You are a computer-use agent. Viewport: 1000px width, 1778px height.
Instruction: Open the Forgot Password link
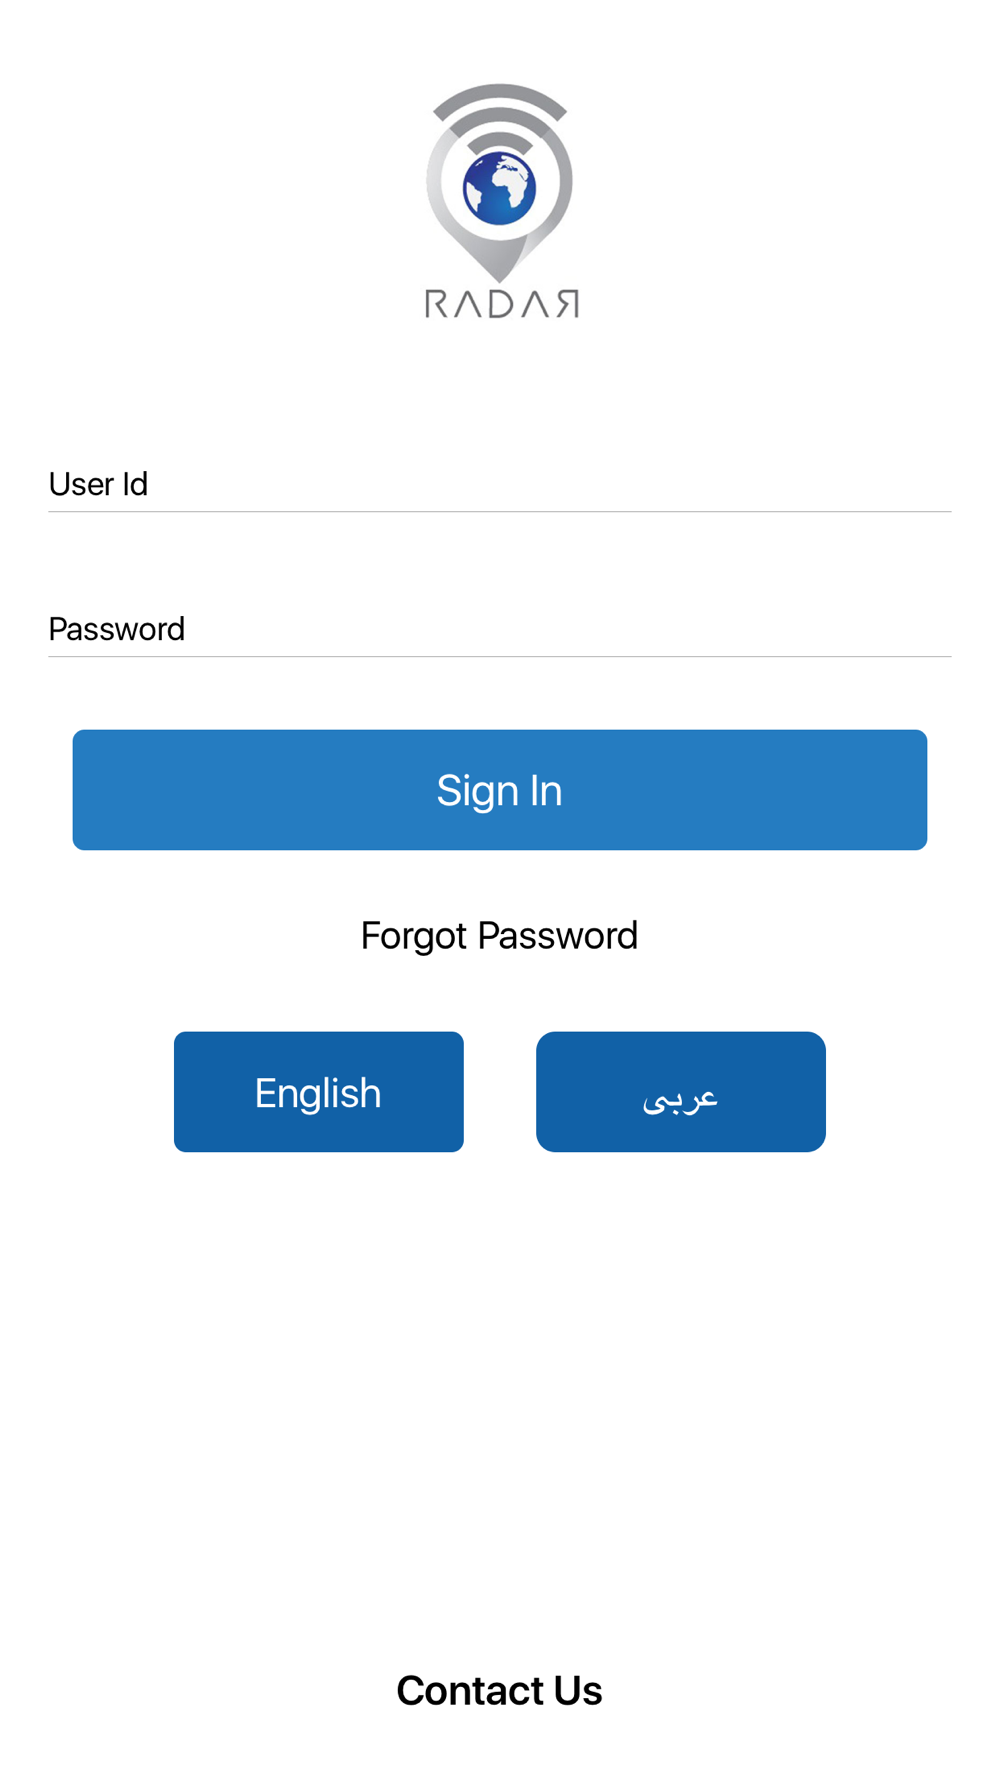coord(499,936)
